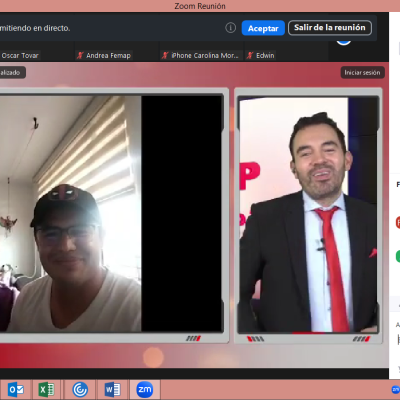Screen dimensions: 400x400
Task: Open Excel from the taskbar
Action: 46,389
